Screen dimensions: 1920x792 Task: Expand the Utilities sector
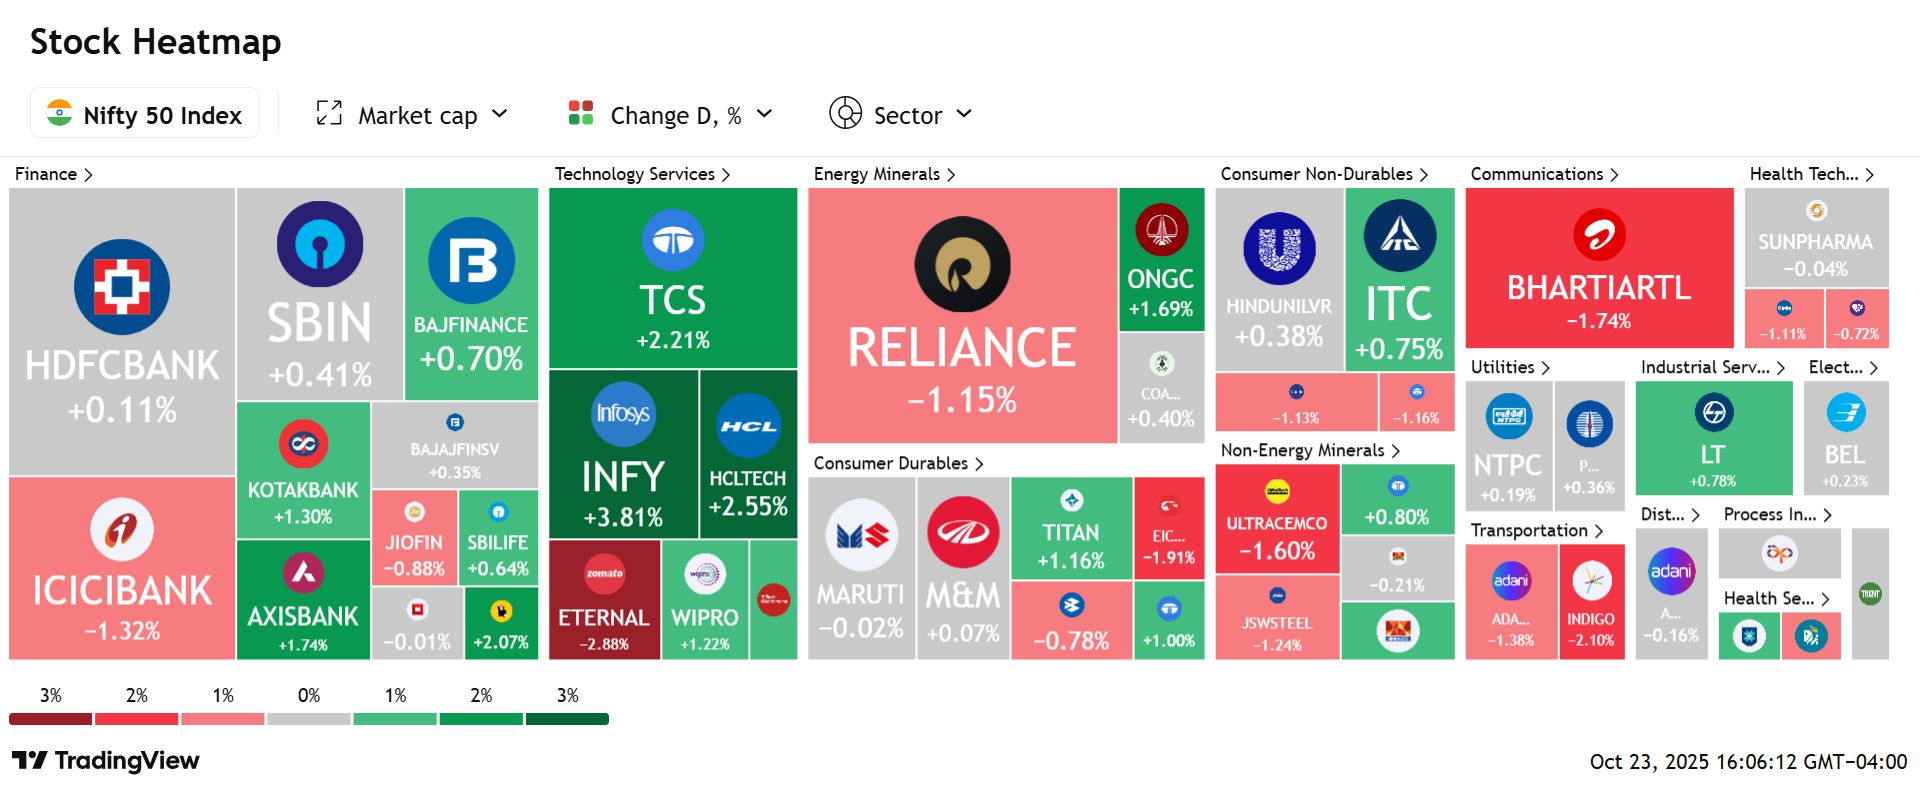[x=1510, y=367]
